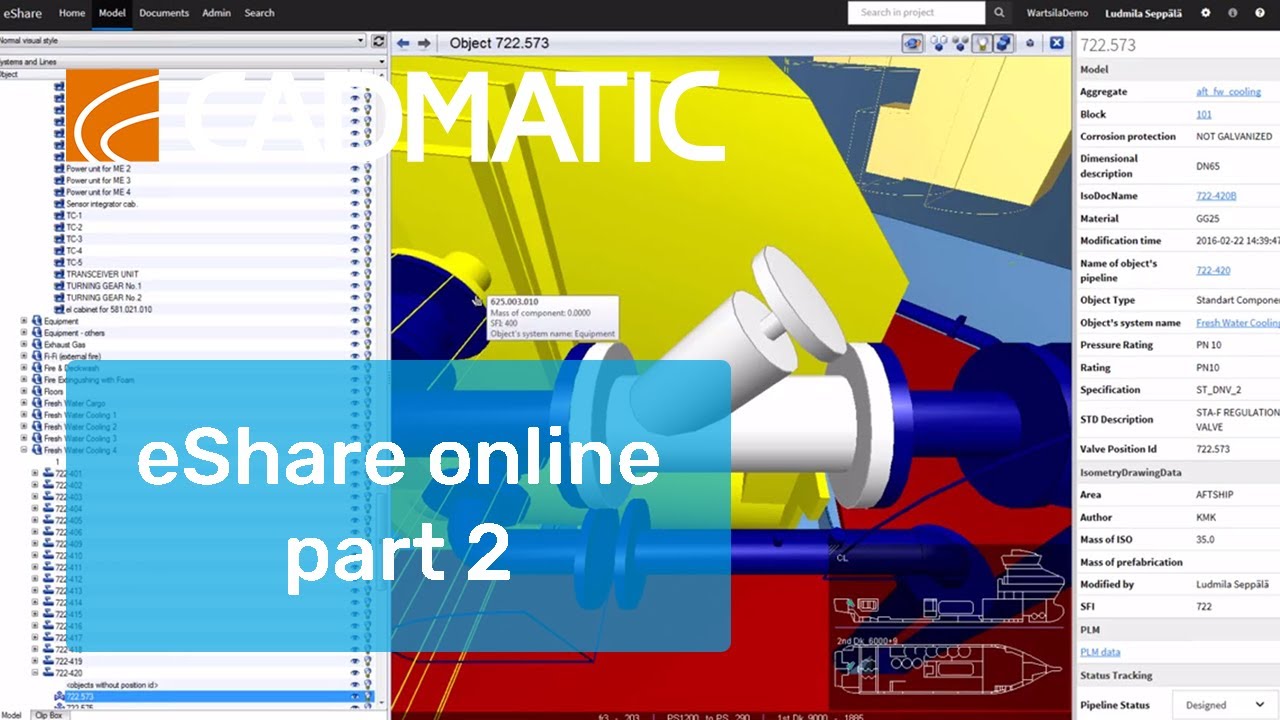The width and height of the screenshot is (1280, 720).
Task: Click the valve icon of 722.573 row
Action: click(60, 697)
